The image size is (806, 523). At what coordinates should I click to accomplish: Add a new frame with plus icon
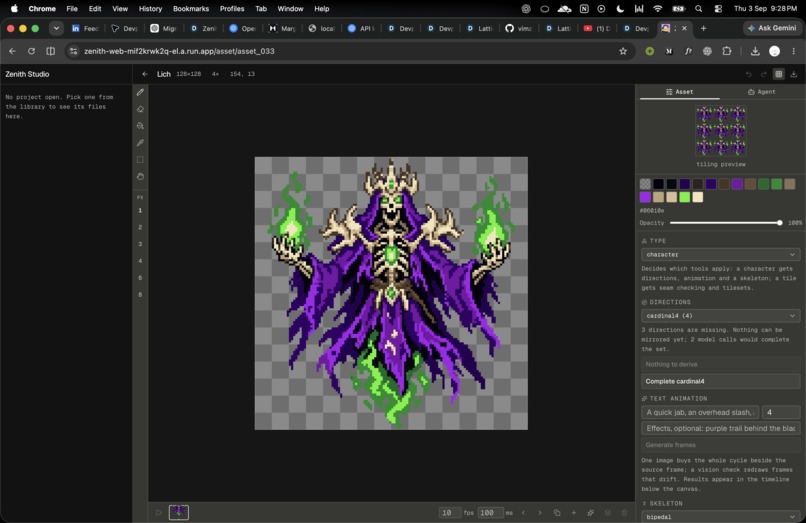[574, 513]
